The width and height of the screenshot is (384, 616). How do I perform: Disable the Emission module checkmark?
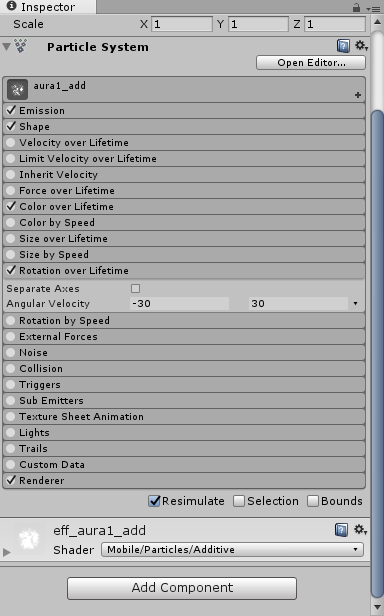[11, 110]
